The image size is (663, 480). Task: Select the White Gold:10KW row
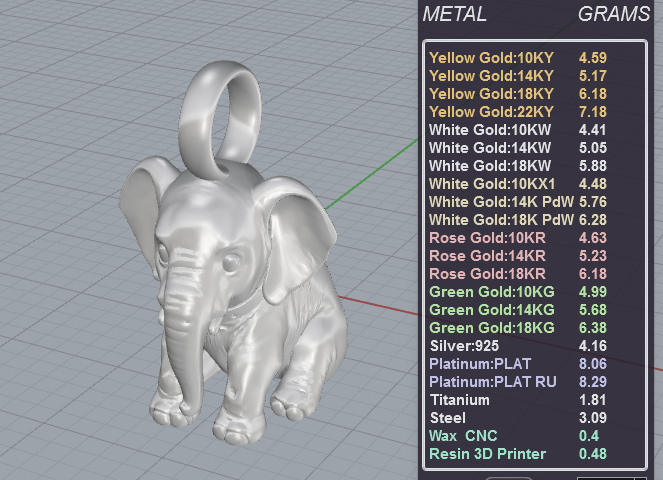click(x=518, y=130)
